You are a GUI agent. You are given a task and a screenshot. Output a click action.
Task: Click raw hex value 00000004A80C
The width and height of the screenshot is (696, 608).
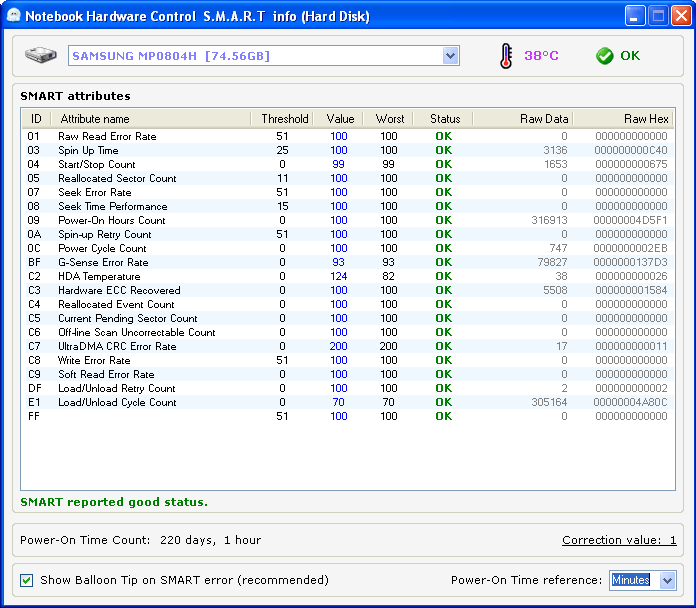[x=630, y=402]
